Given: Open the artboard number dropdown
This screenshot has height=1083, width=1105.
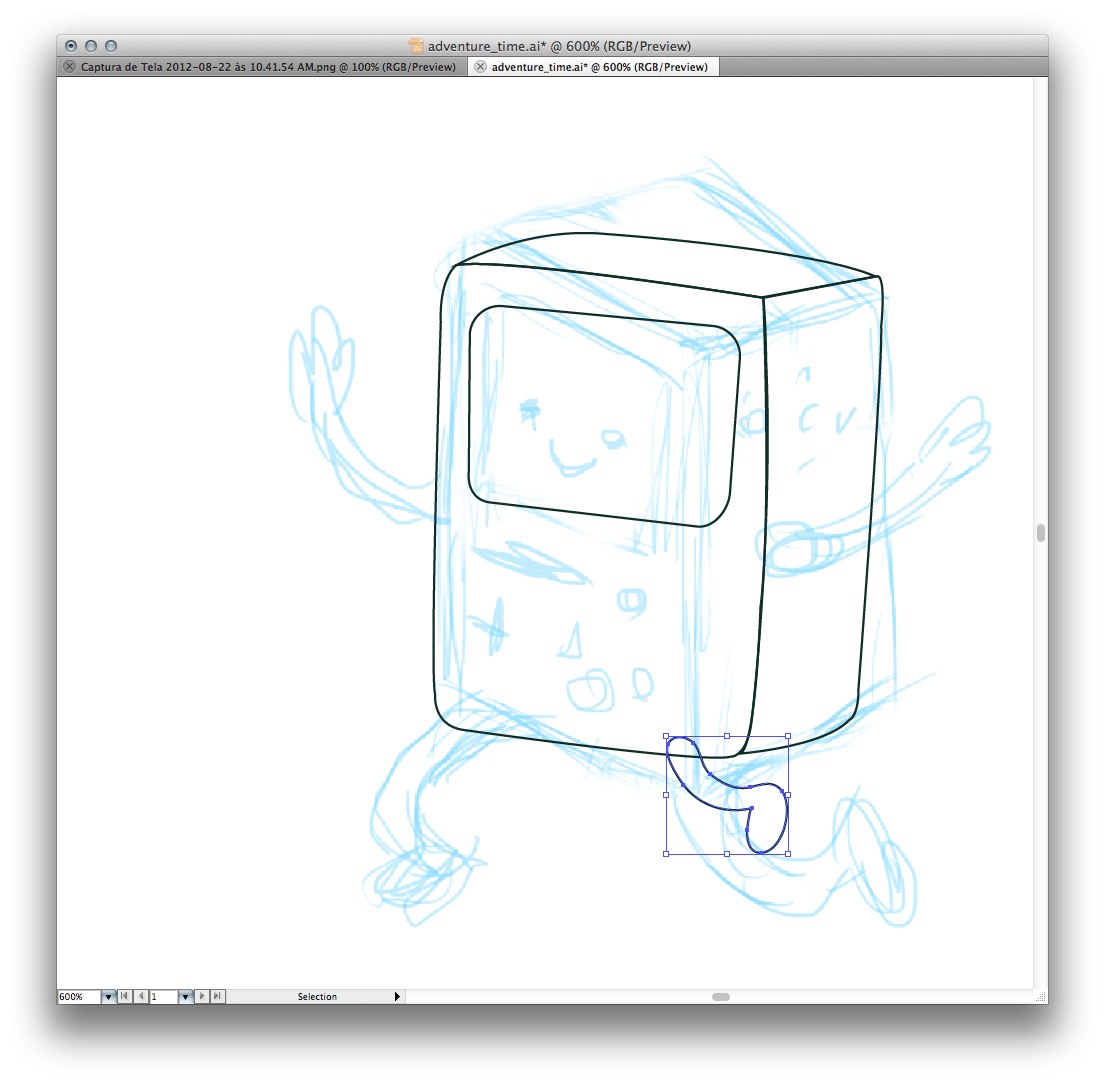Looking at the screenshot, I should [185, 996].
